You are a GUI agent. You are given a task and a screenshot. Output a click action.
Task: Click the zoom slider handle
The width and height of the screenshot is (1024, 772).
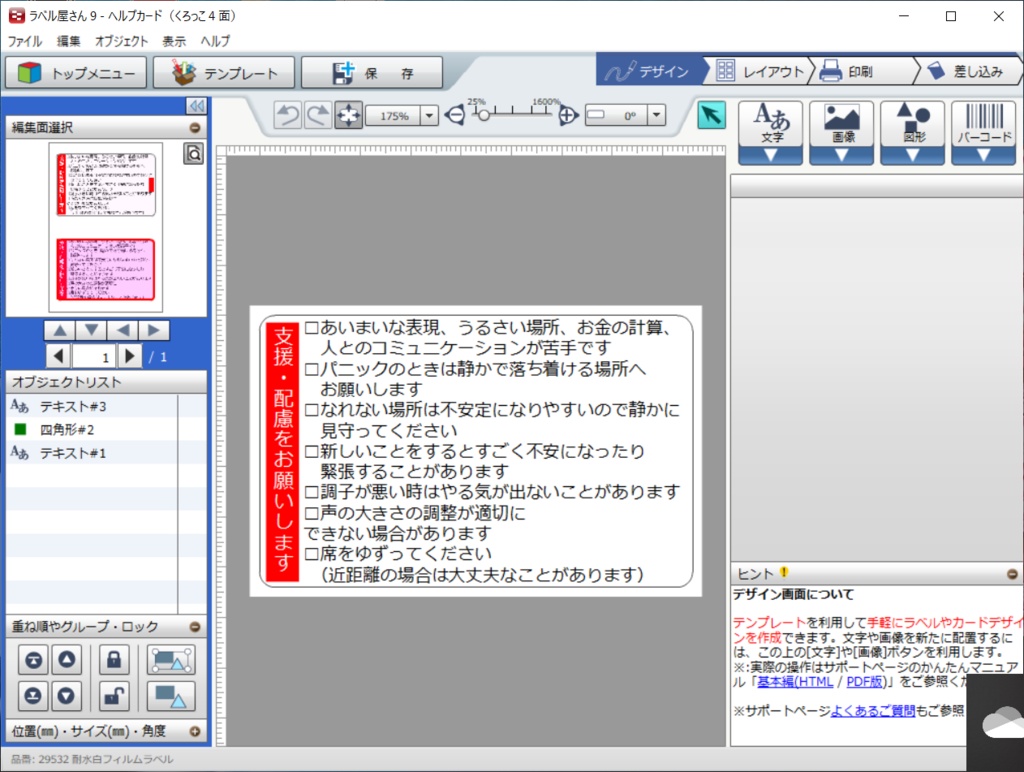pyautogui.click(x=483, y=116)
